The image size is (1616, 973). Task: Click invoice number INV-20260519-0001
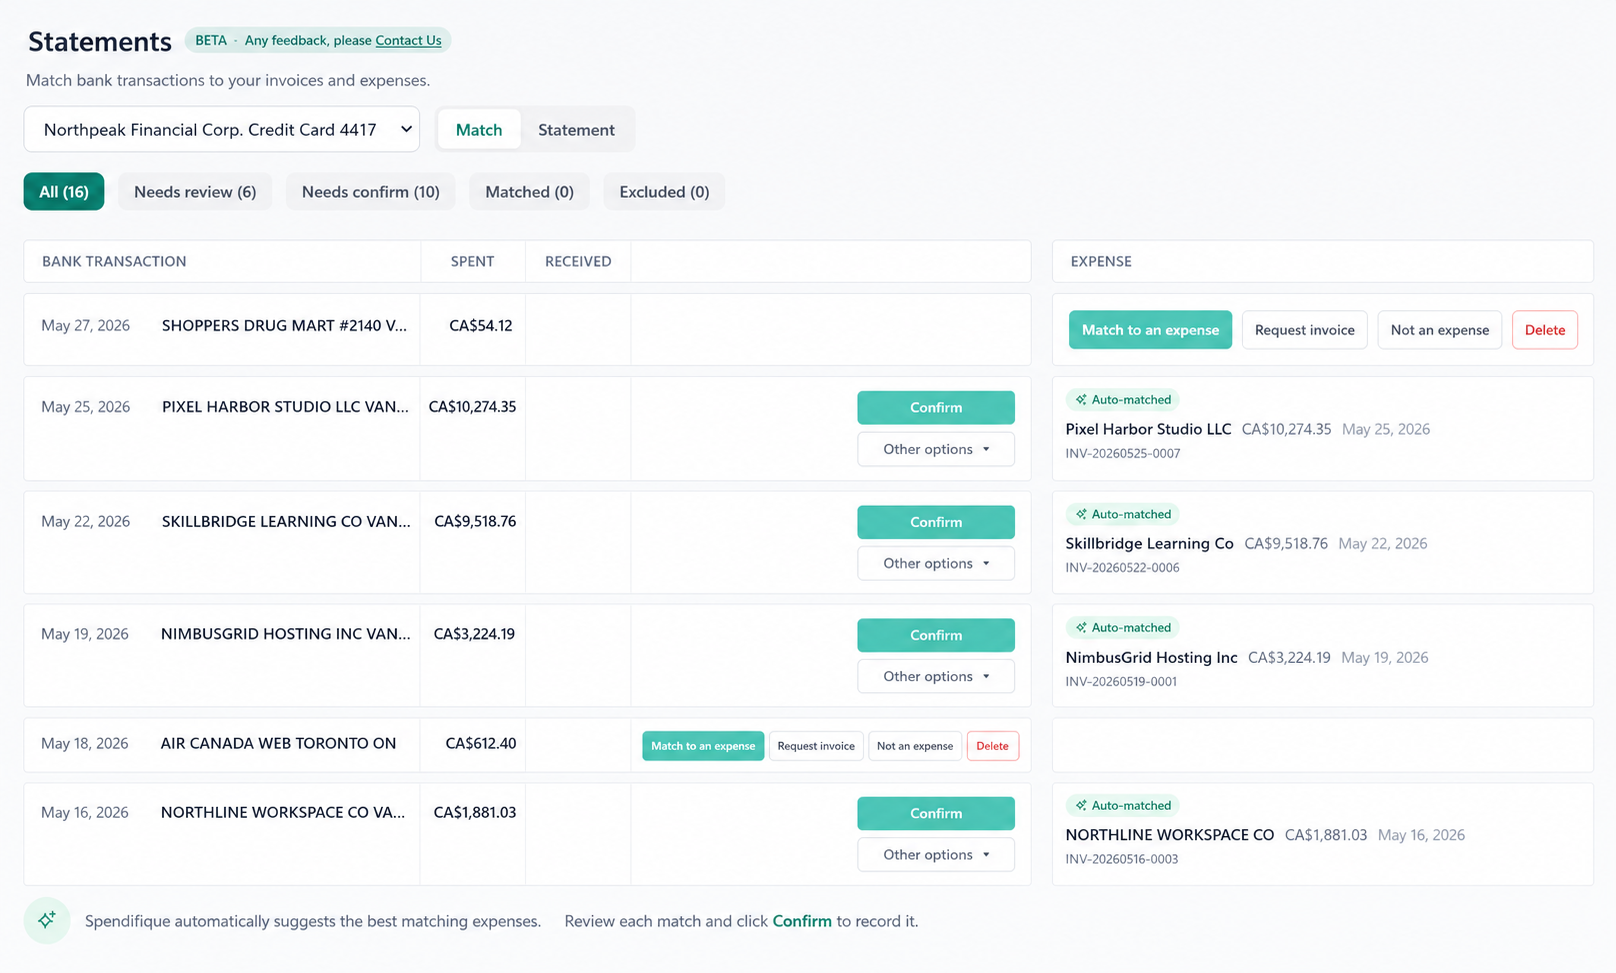(x=1121, y=681)
